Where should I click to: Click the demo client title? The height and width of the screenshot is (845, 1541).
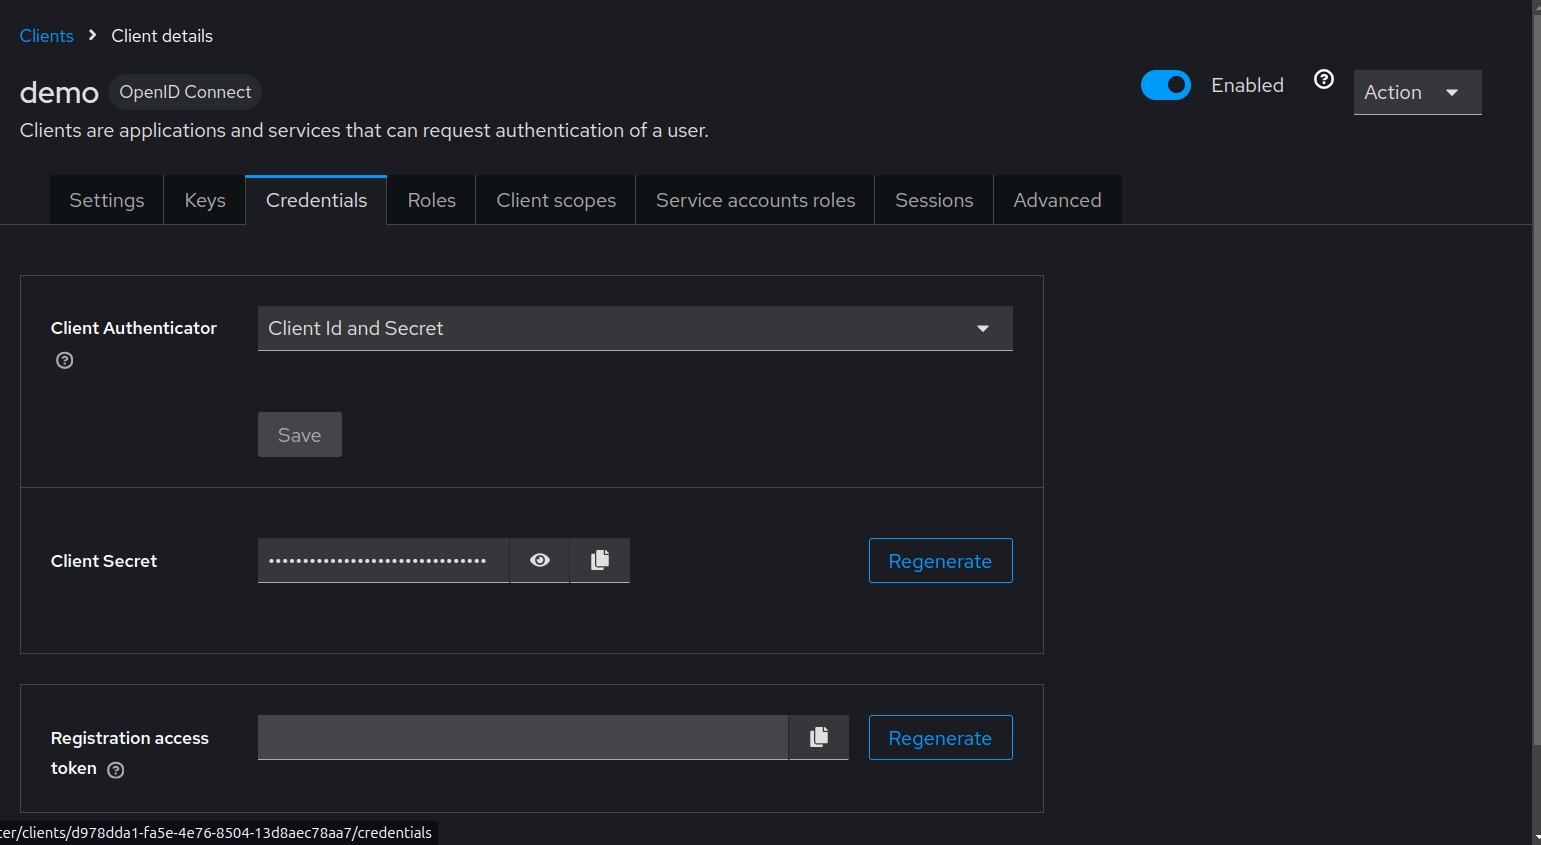pos(59,93)
